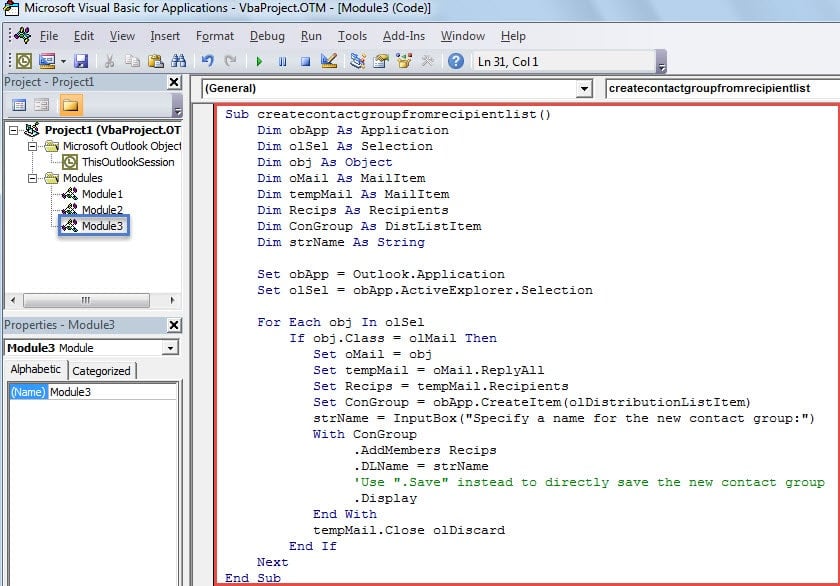Open the Edit menu
This screenshot has width=840, height=586.
click(84, 36)
